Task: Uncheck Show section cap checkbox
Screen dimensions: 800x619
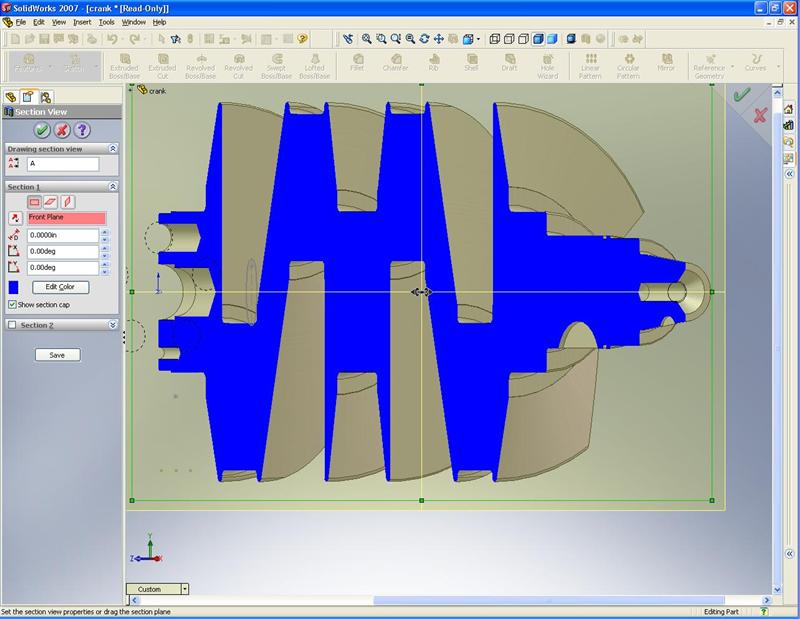Action: pos(13,304)
